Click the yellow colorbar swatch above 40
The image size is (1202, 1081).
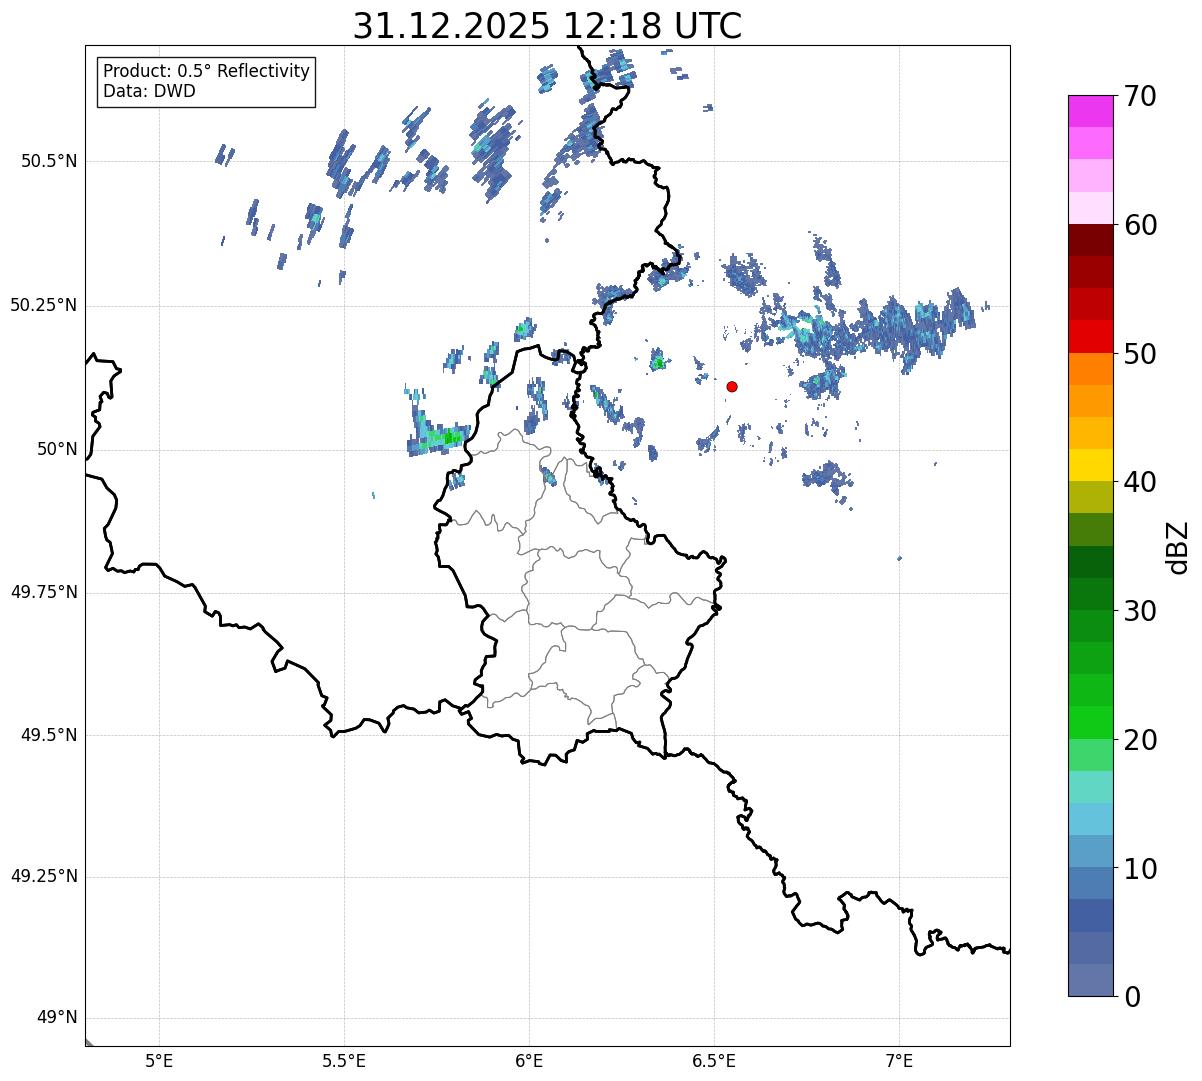pos(1090,465)
